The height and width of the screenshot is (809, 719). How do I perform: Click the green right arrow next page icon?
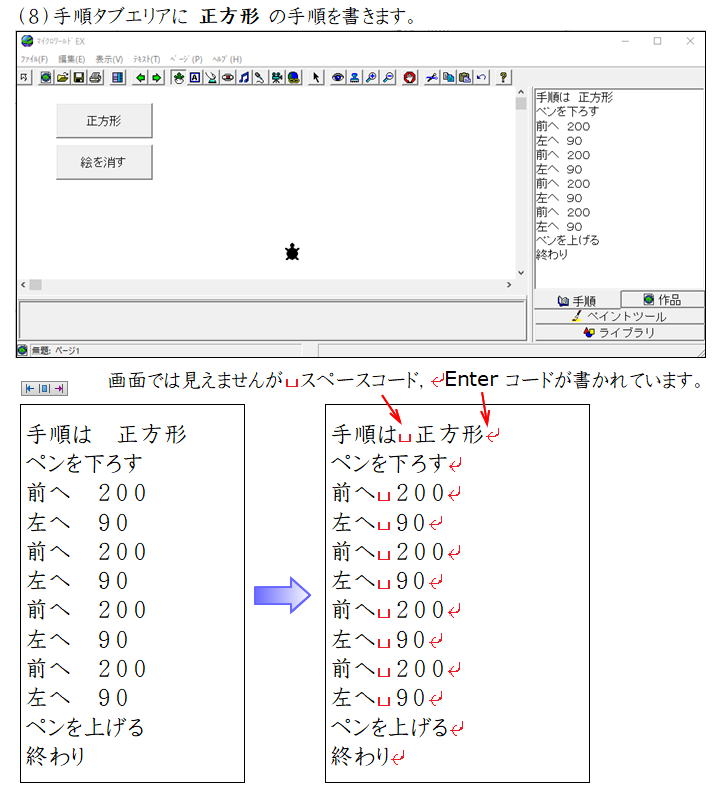click(x=156, y=77)
